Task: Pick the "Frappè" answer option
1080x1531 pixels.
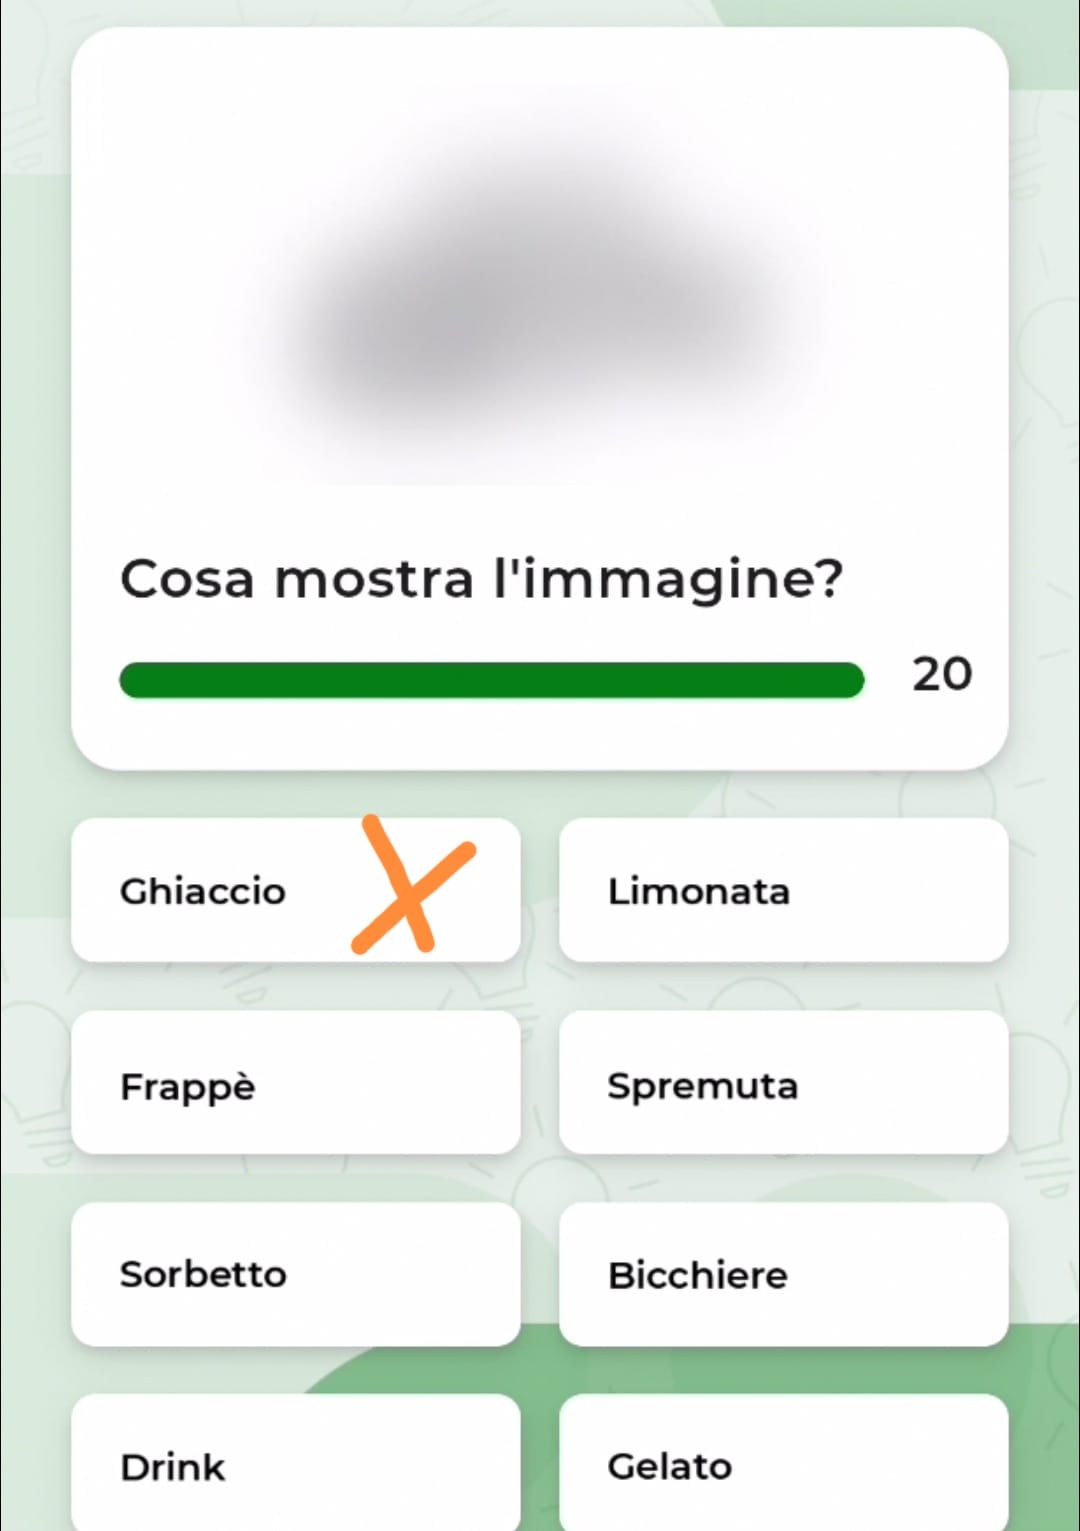Action: click(x=296, y=1083)
